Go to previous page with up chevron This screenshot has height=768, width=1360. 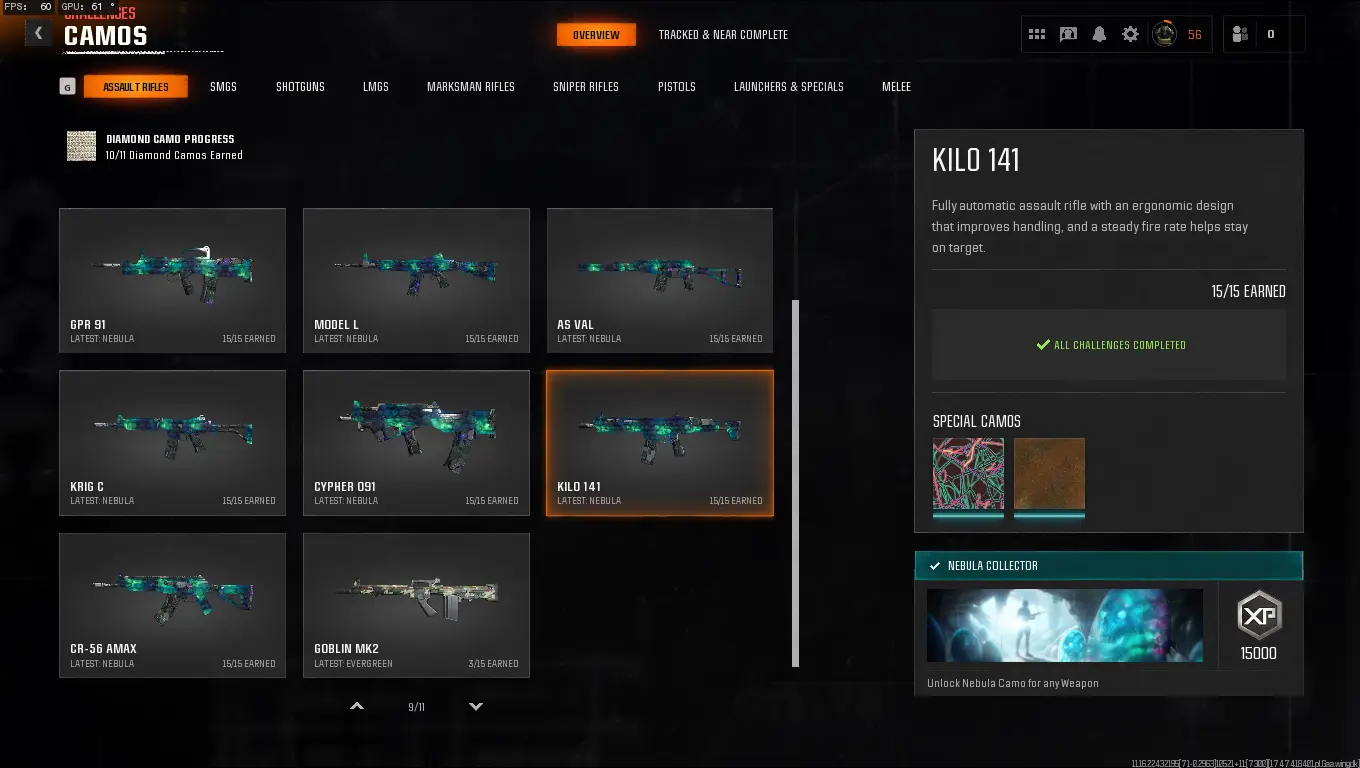(357, 706)
